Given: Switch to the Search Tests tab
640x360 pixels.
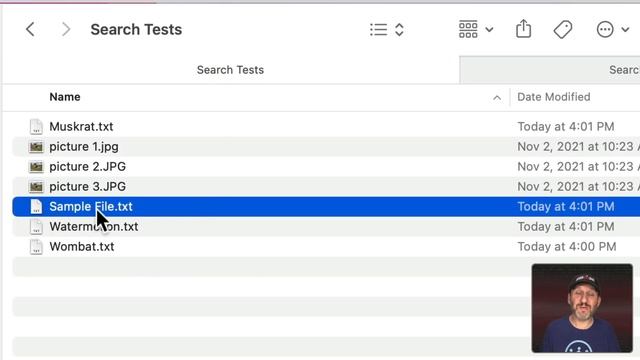Looking at the screenshot, I should pyautogui.click(x=230, y=70).
